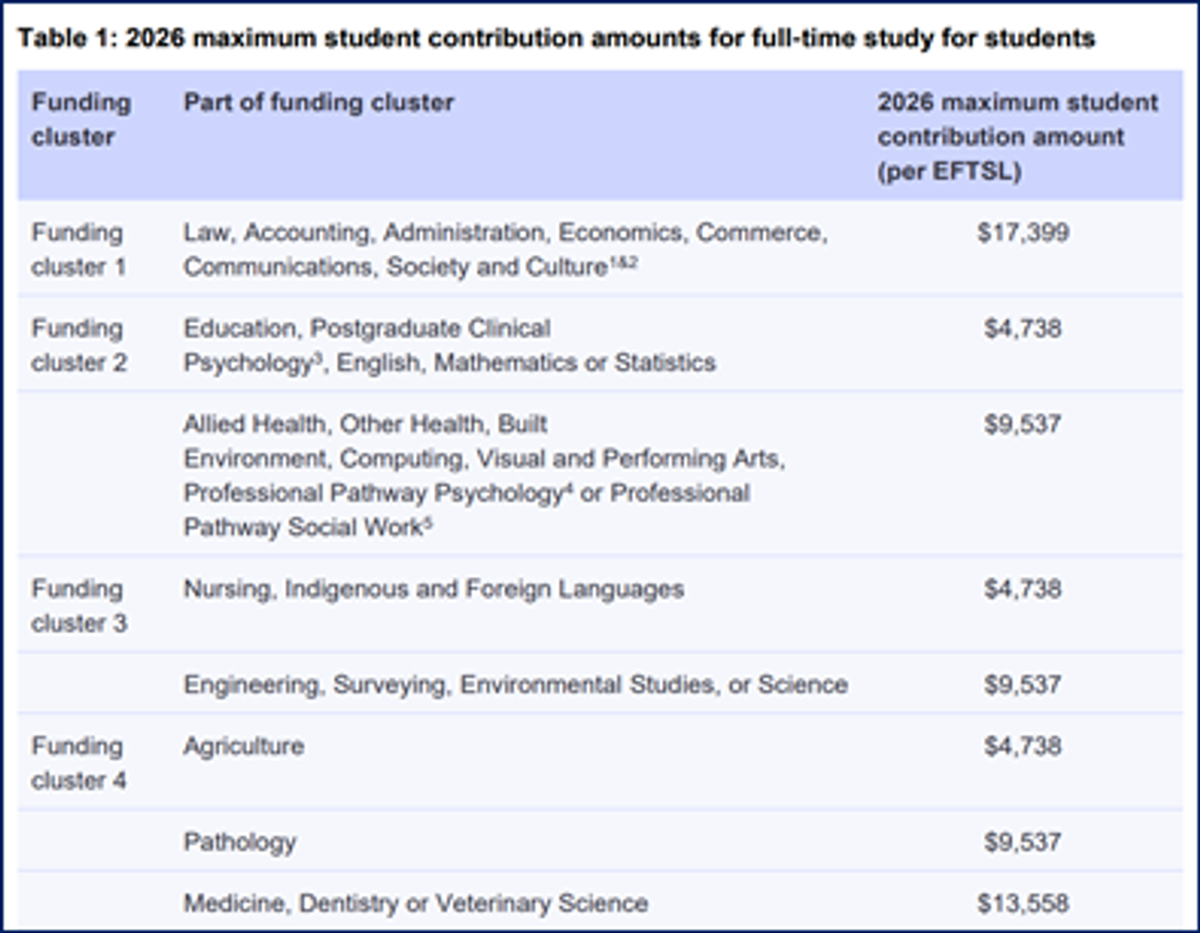Click the $9,537 amount in the Pathology row

tap(1023, 842)
